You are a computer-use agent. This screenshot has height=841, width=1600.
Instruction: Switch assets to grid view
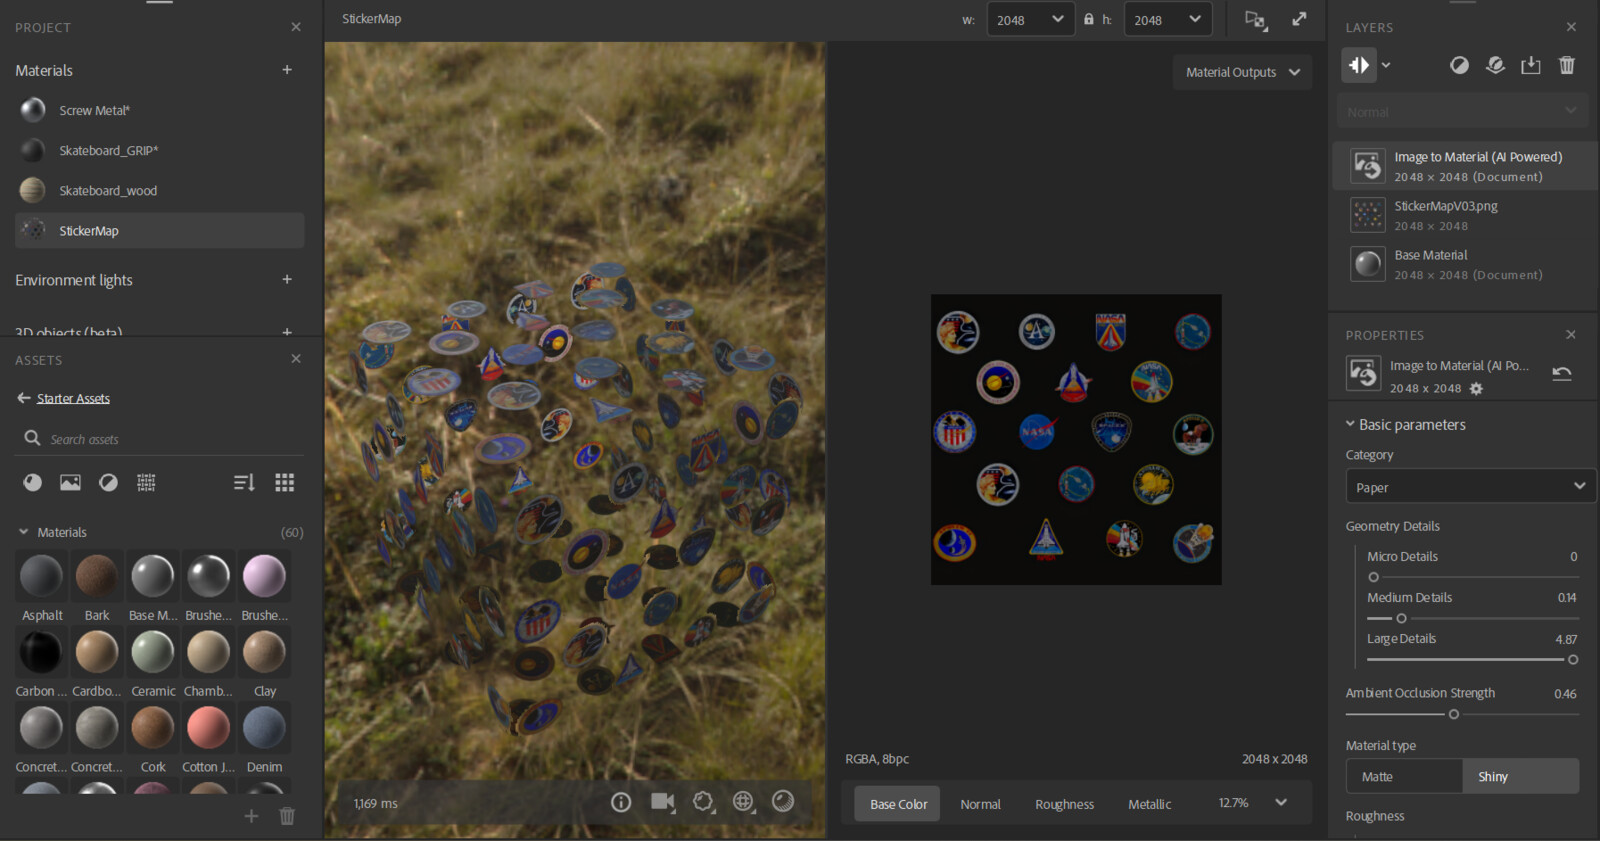pos(285,483)
